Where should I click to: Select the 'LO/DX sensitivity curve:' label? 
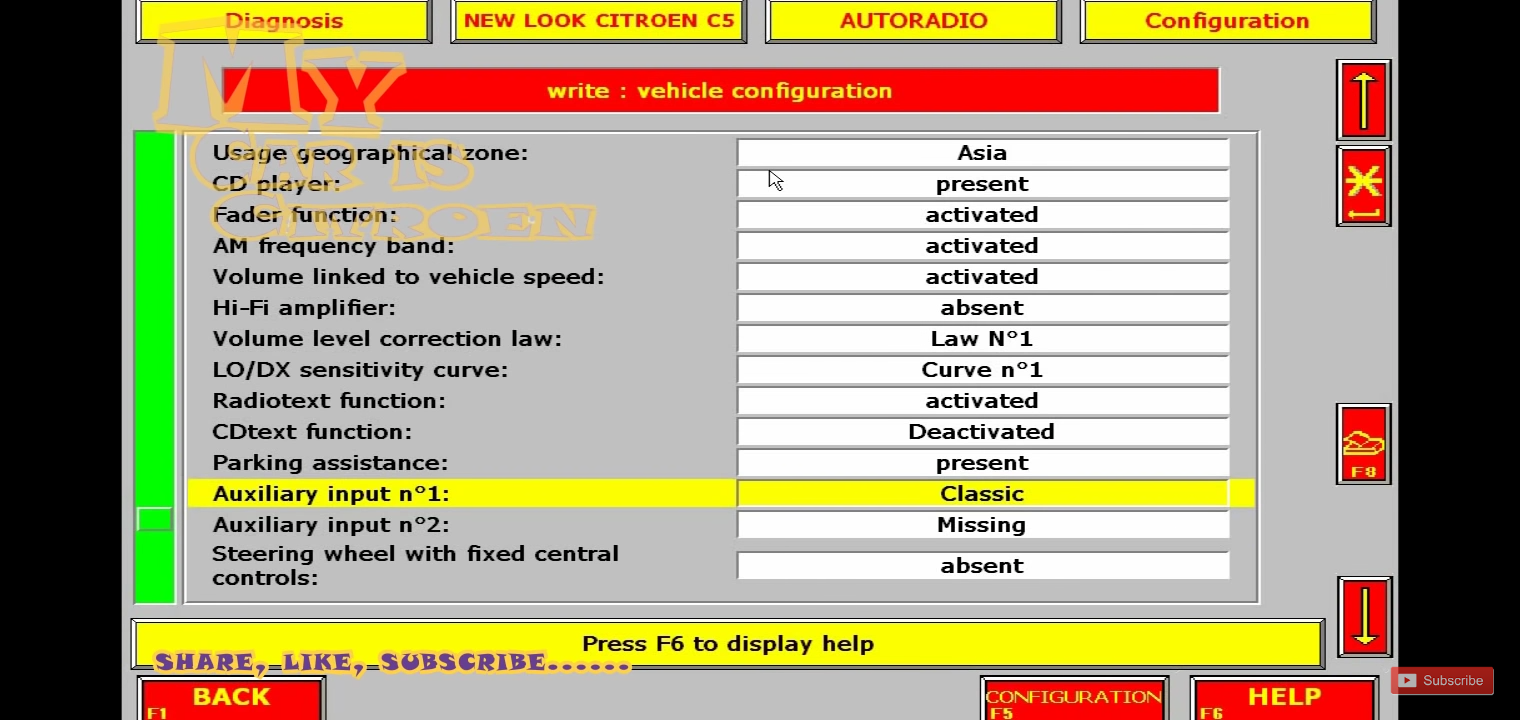coord(360,370)
